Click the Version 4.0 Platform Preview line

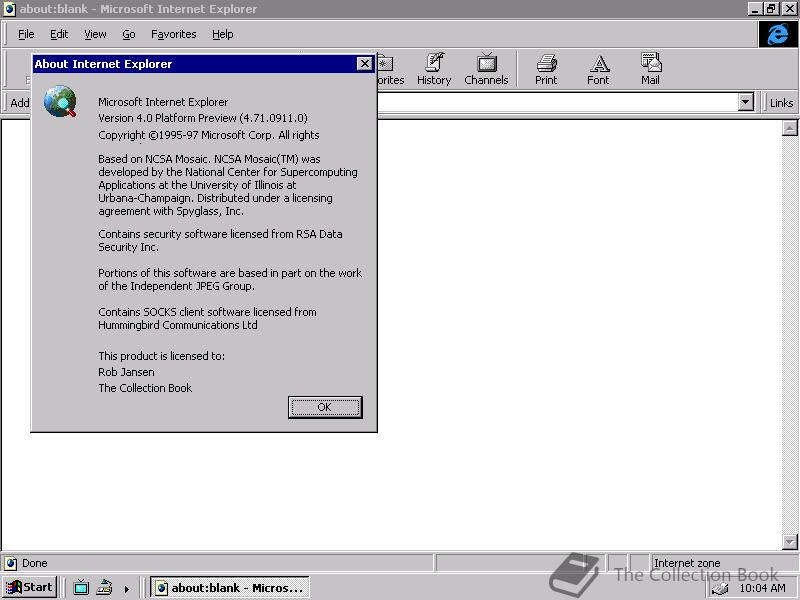pyautogui.click(x=203, y=118)
